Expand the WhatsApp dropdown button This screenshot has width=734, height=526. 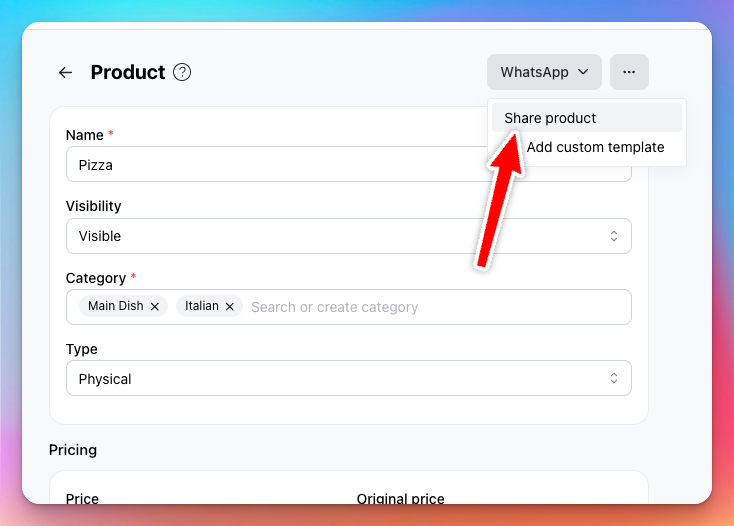click(x=544, y=72)
